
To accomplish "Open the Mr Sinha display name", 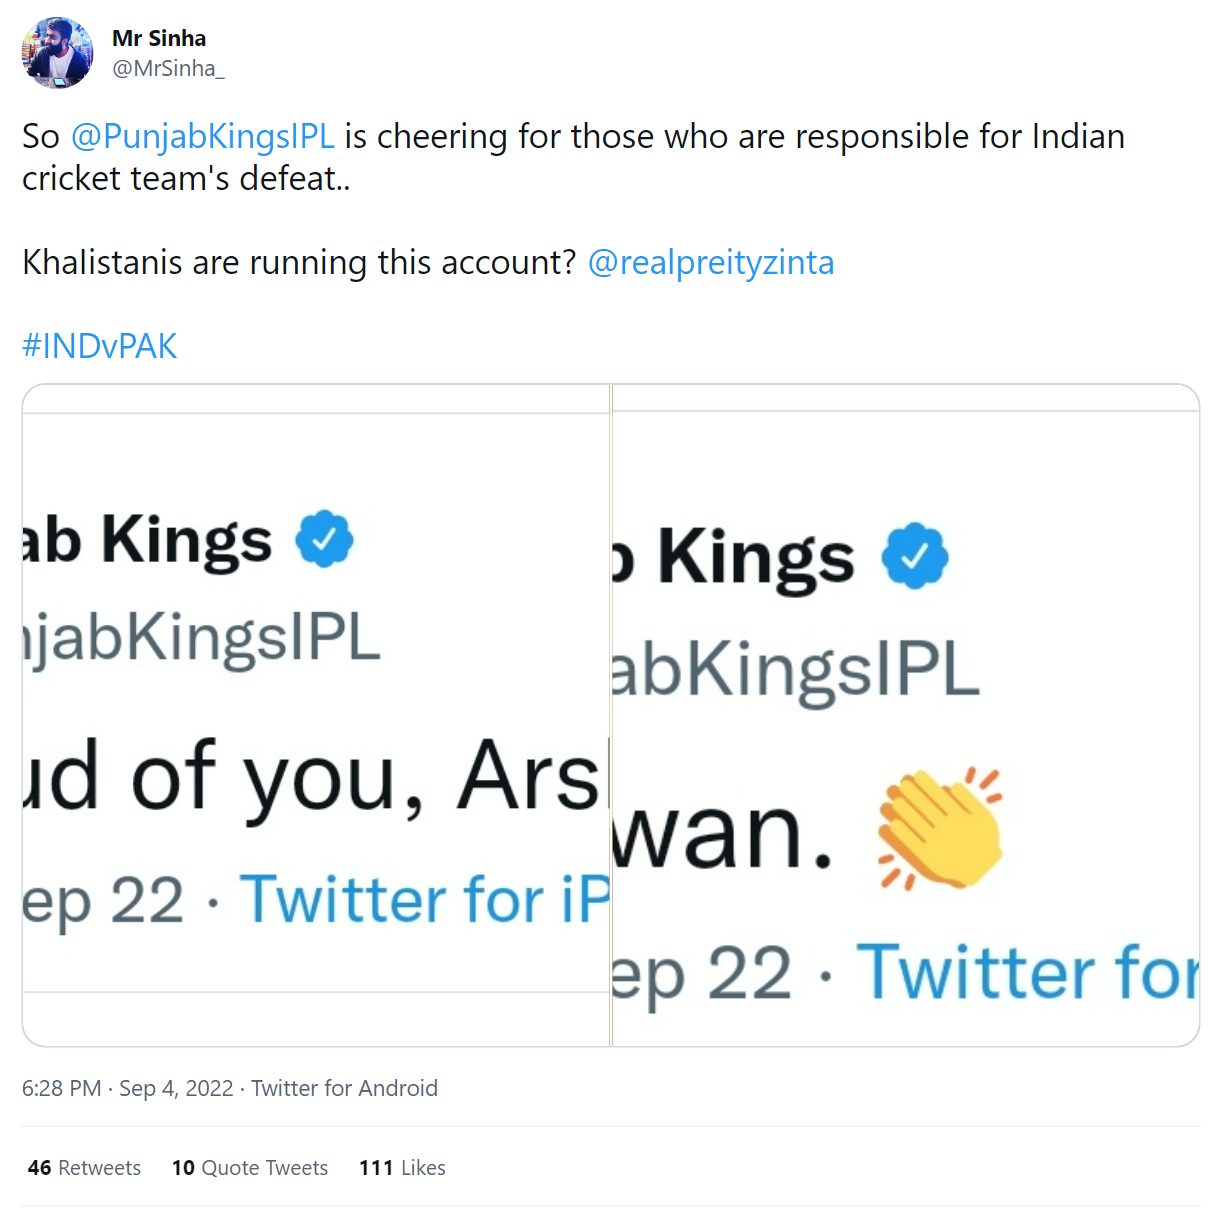I will point(159,38).
